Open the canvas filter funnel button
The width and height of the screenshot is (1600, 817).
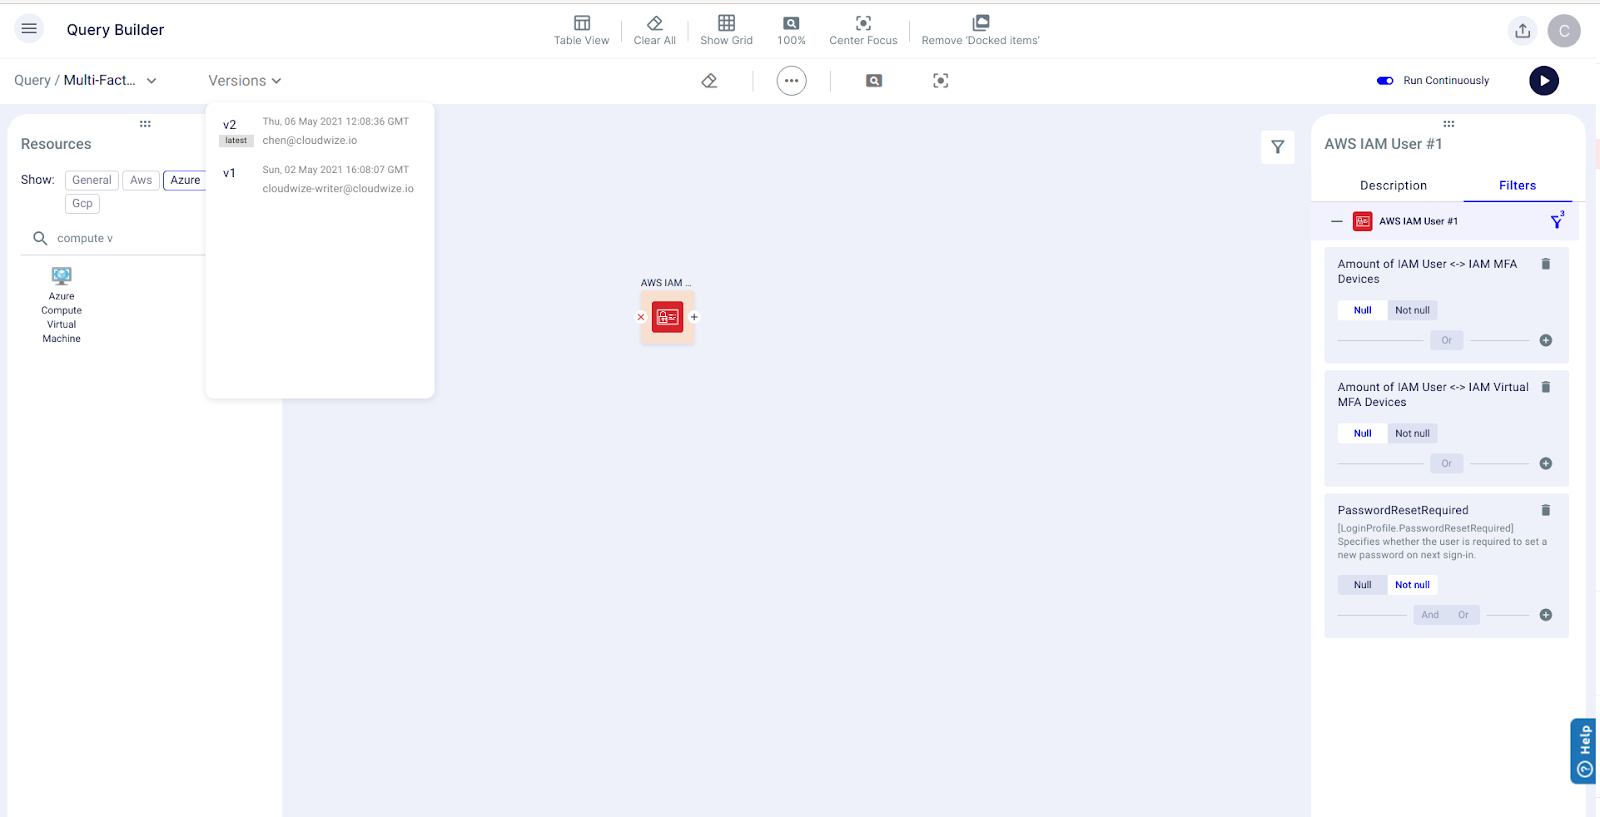pos(1278,147)
